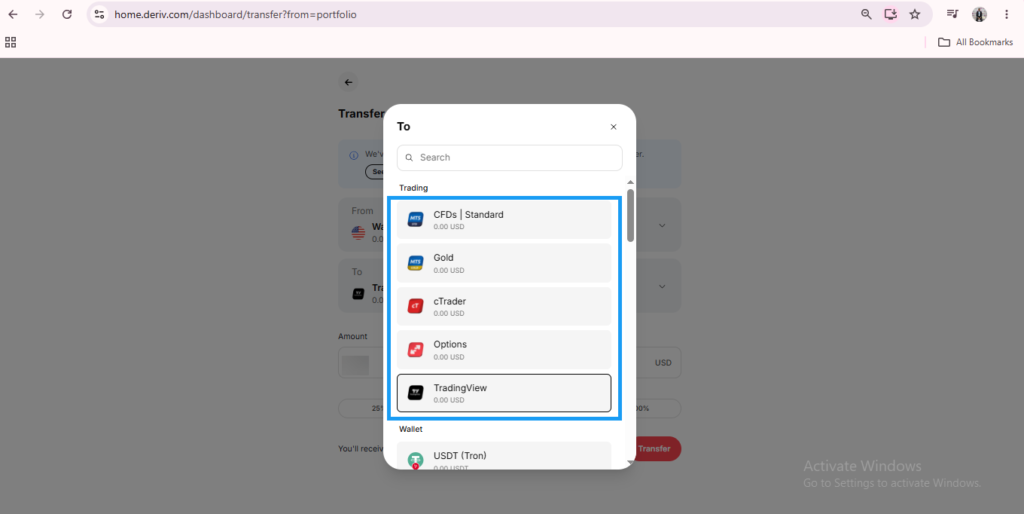Click the list scroll-up arrow
Image resolution: width=1024 pixels, height=514 pixels.
[630, 183]
